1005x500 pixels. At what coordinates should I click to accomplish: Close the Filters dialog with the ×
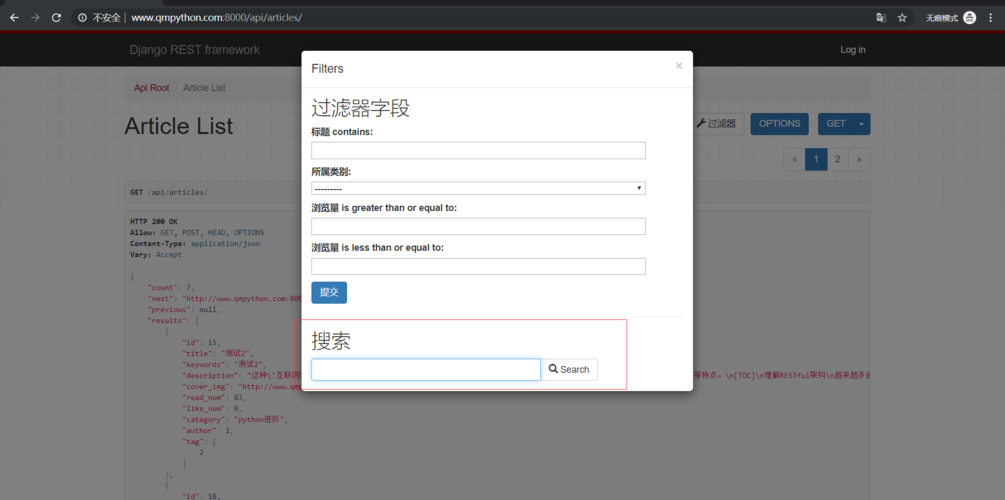[679, 65]
